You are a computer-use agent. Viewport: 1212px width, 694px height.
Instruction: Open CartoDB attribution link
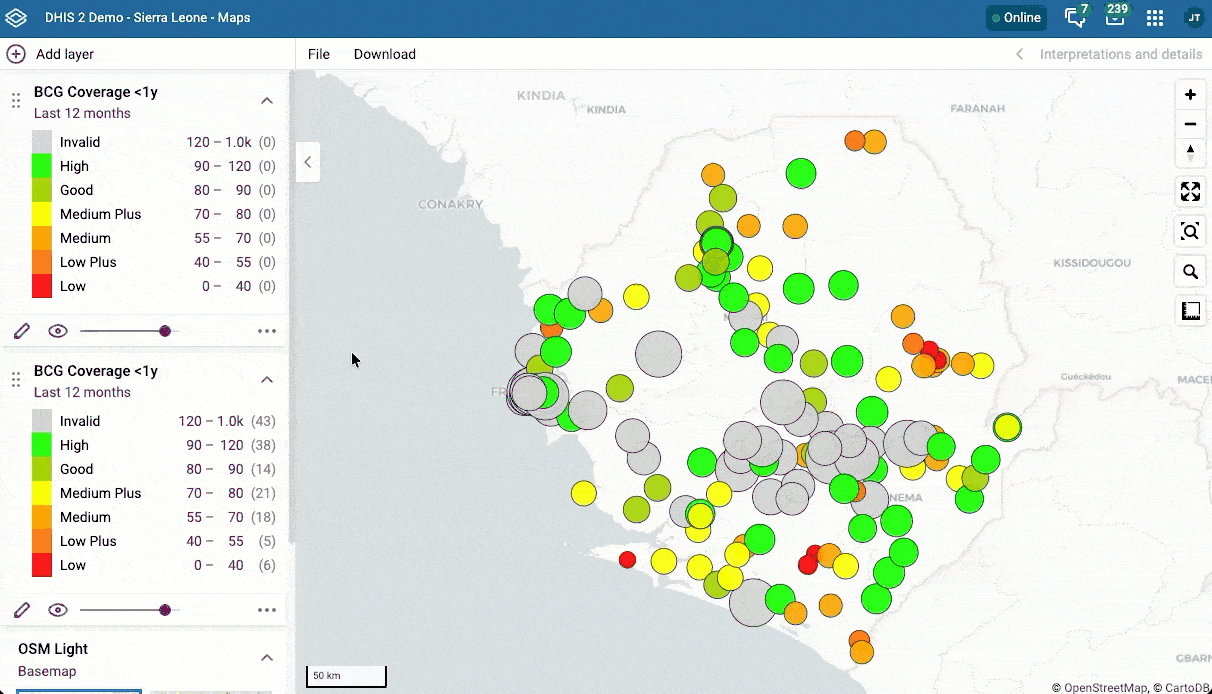point(1185,687)
